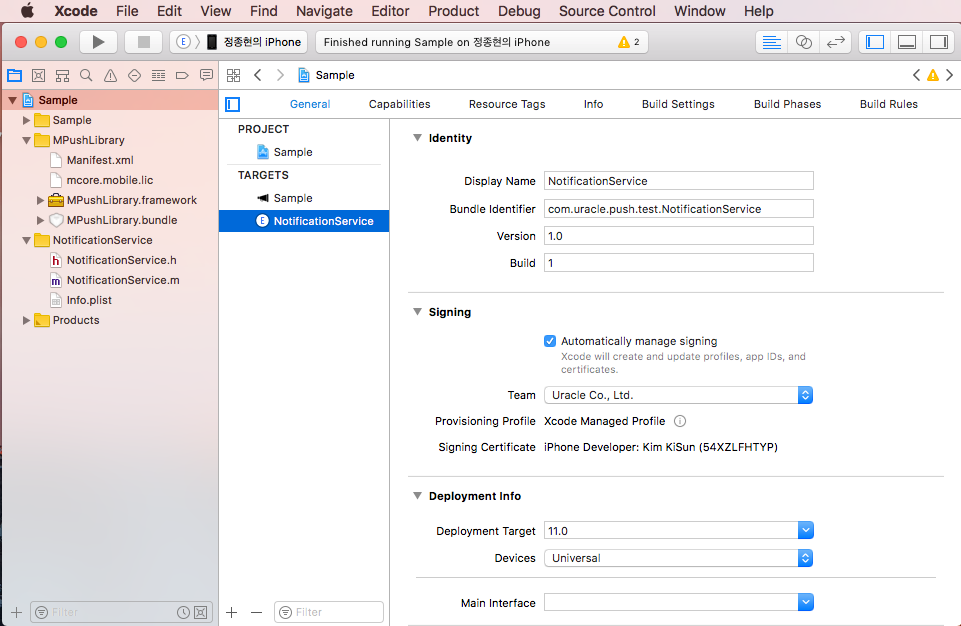Open NotificationService.m file
961x626 pixels.
(123, 280)
